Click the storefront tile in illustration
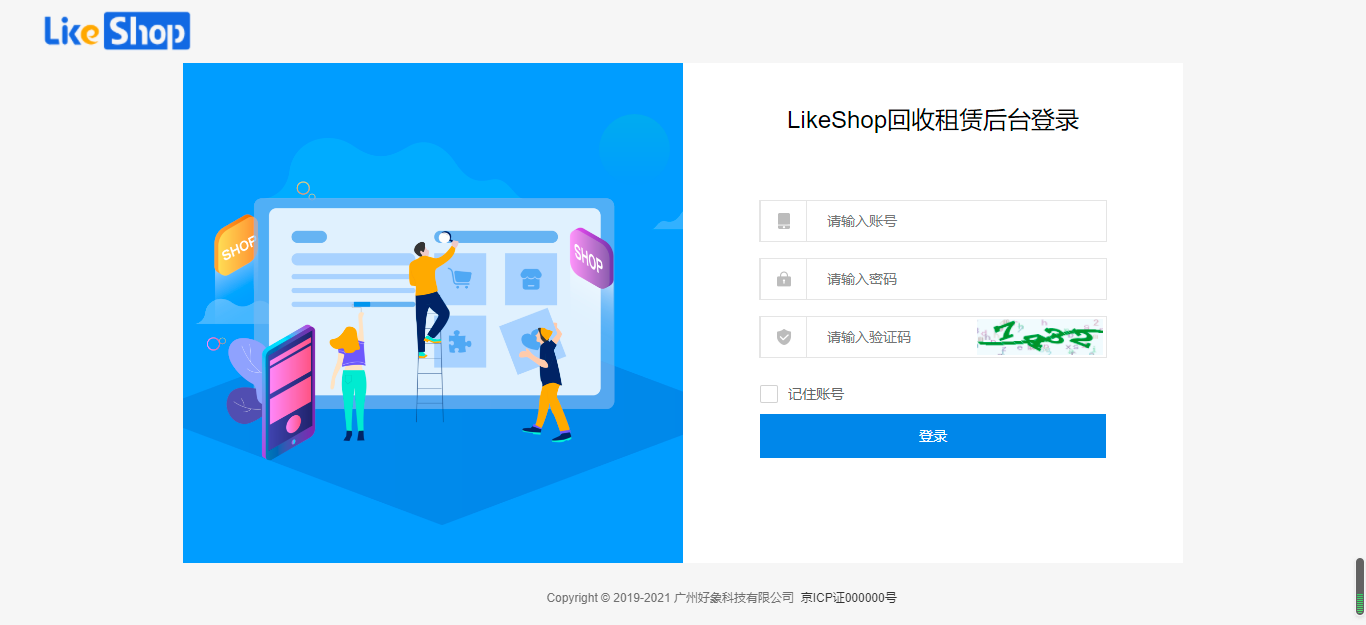 (x=531, y=279)
